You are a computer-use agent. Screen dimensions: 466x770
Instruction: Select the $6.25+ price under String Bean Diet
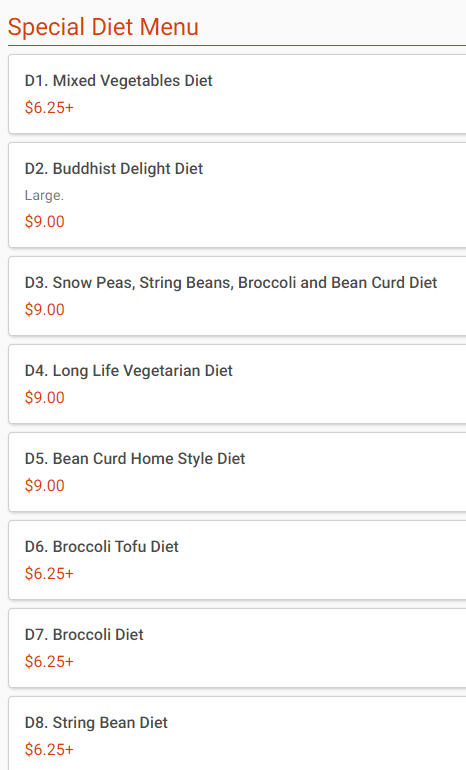click(49, 749)
